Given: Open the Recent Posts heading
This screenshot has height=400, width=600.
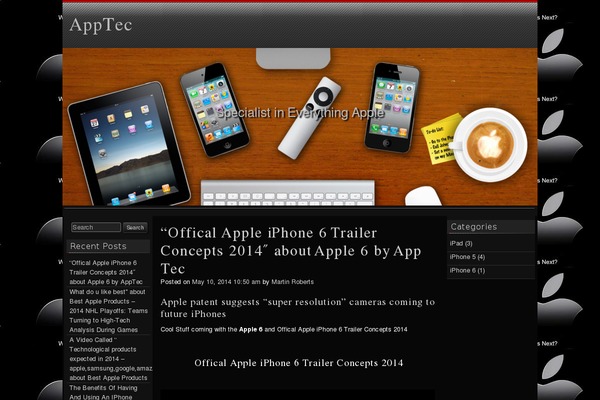Looking at the screenshot, I should click(98, 246).
